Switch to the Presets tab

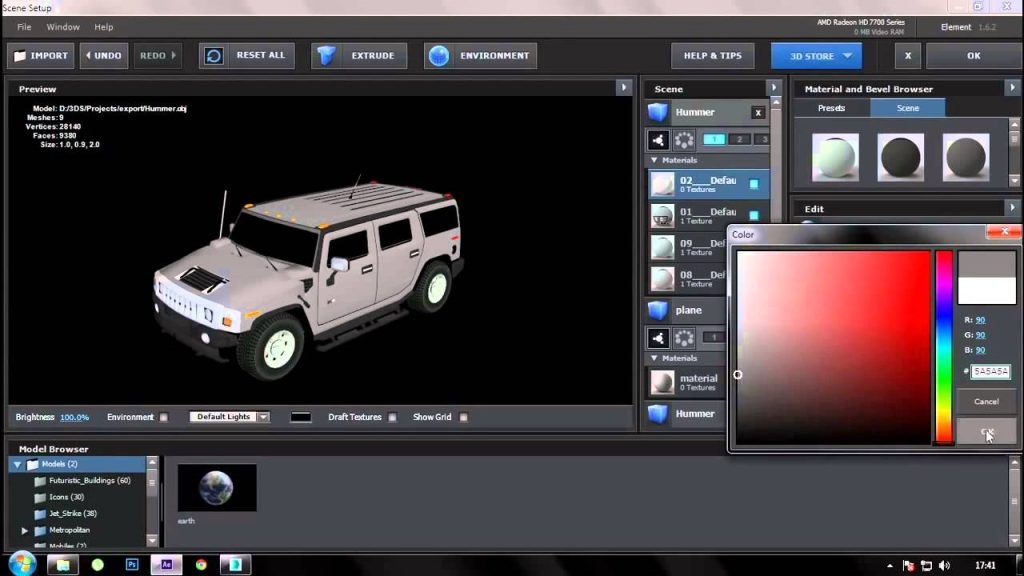[x=831, y=108]
